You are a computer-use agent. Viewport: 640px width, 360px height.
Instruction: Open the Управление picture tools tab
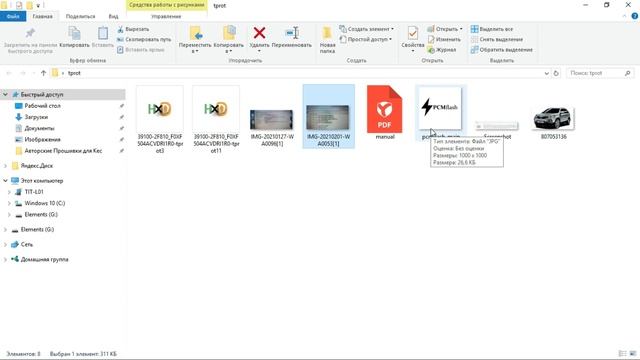tap(166, 16)
